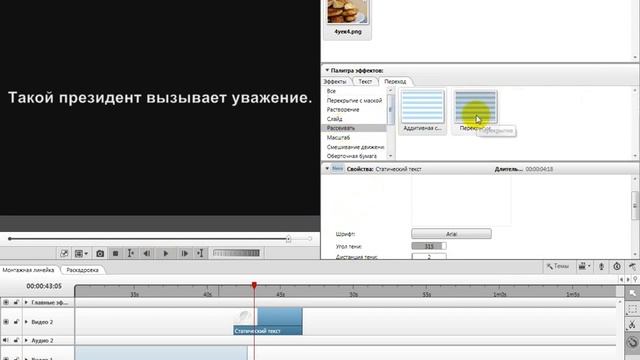Select the Масштаб category
This screenshot has width=640, height=360.
pyautogui.click(x=338, y=138)
